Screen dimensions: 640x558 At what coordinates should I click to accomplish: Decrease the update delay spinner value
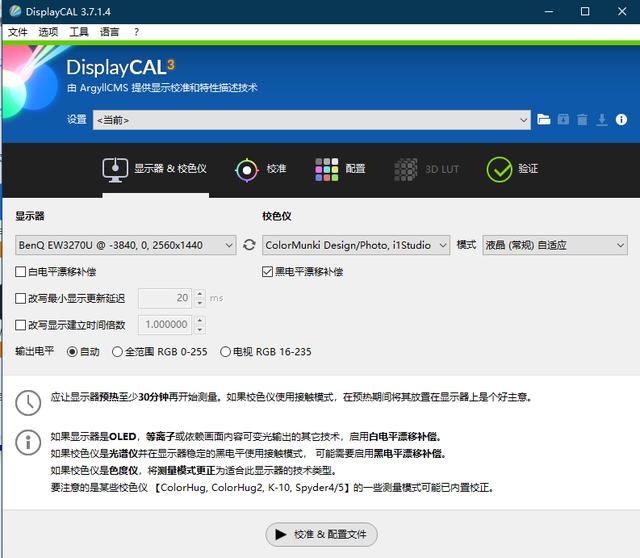pyautogui.click(x=200, y=303)
